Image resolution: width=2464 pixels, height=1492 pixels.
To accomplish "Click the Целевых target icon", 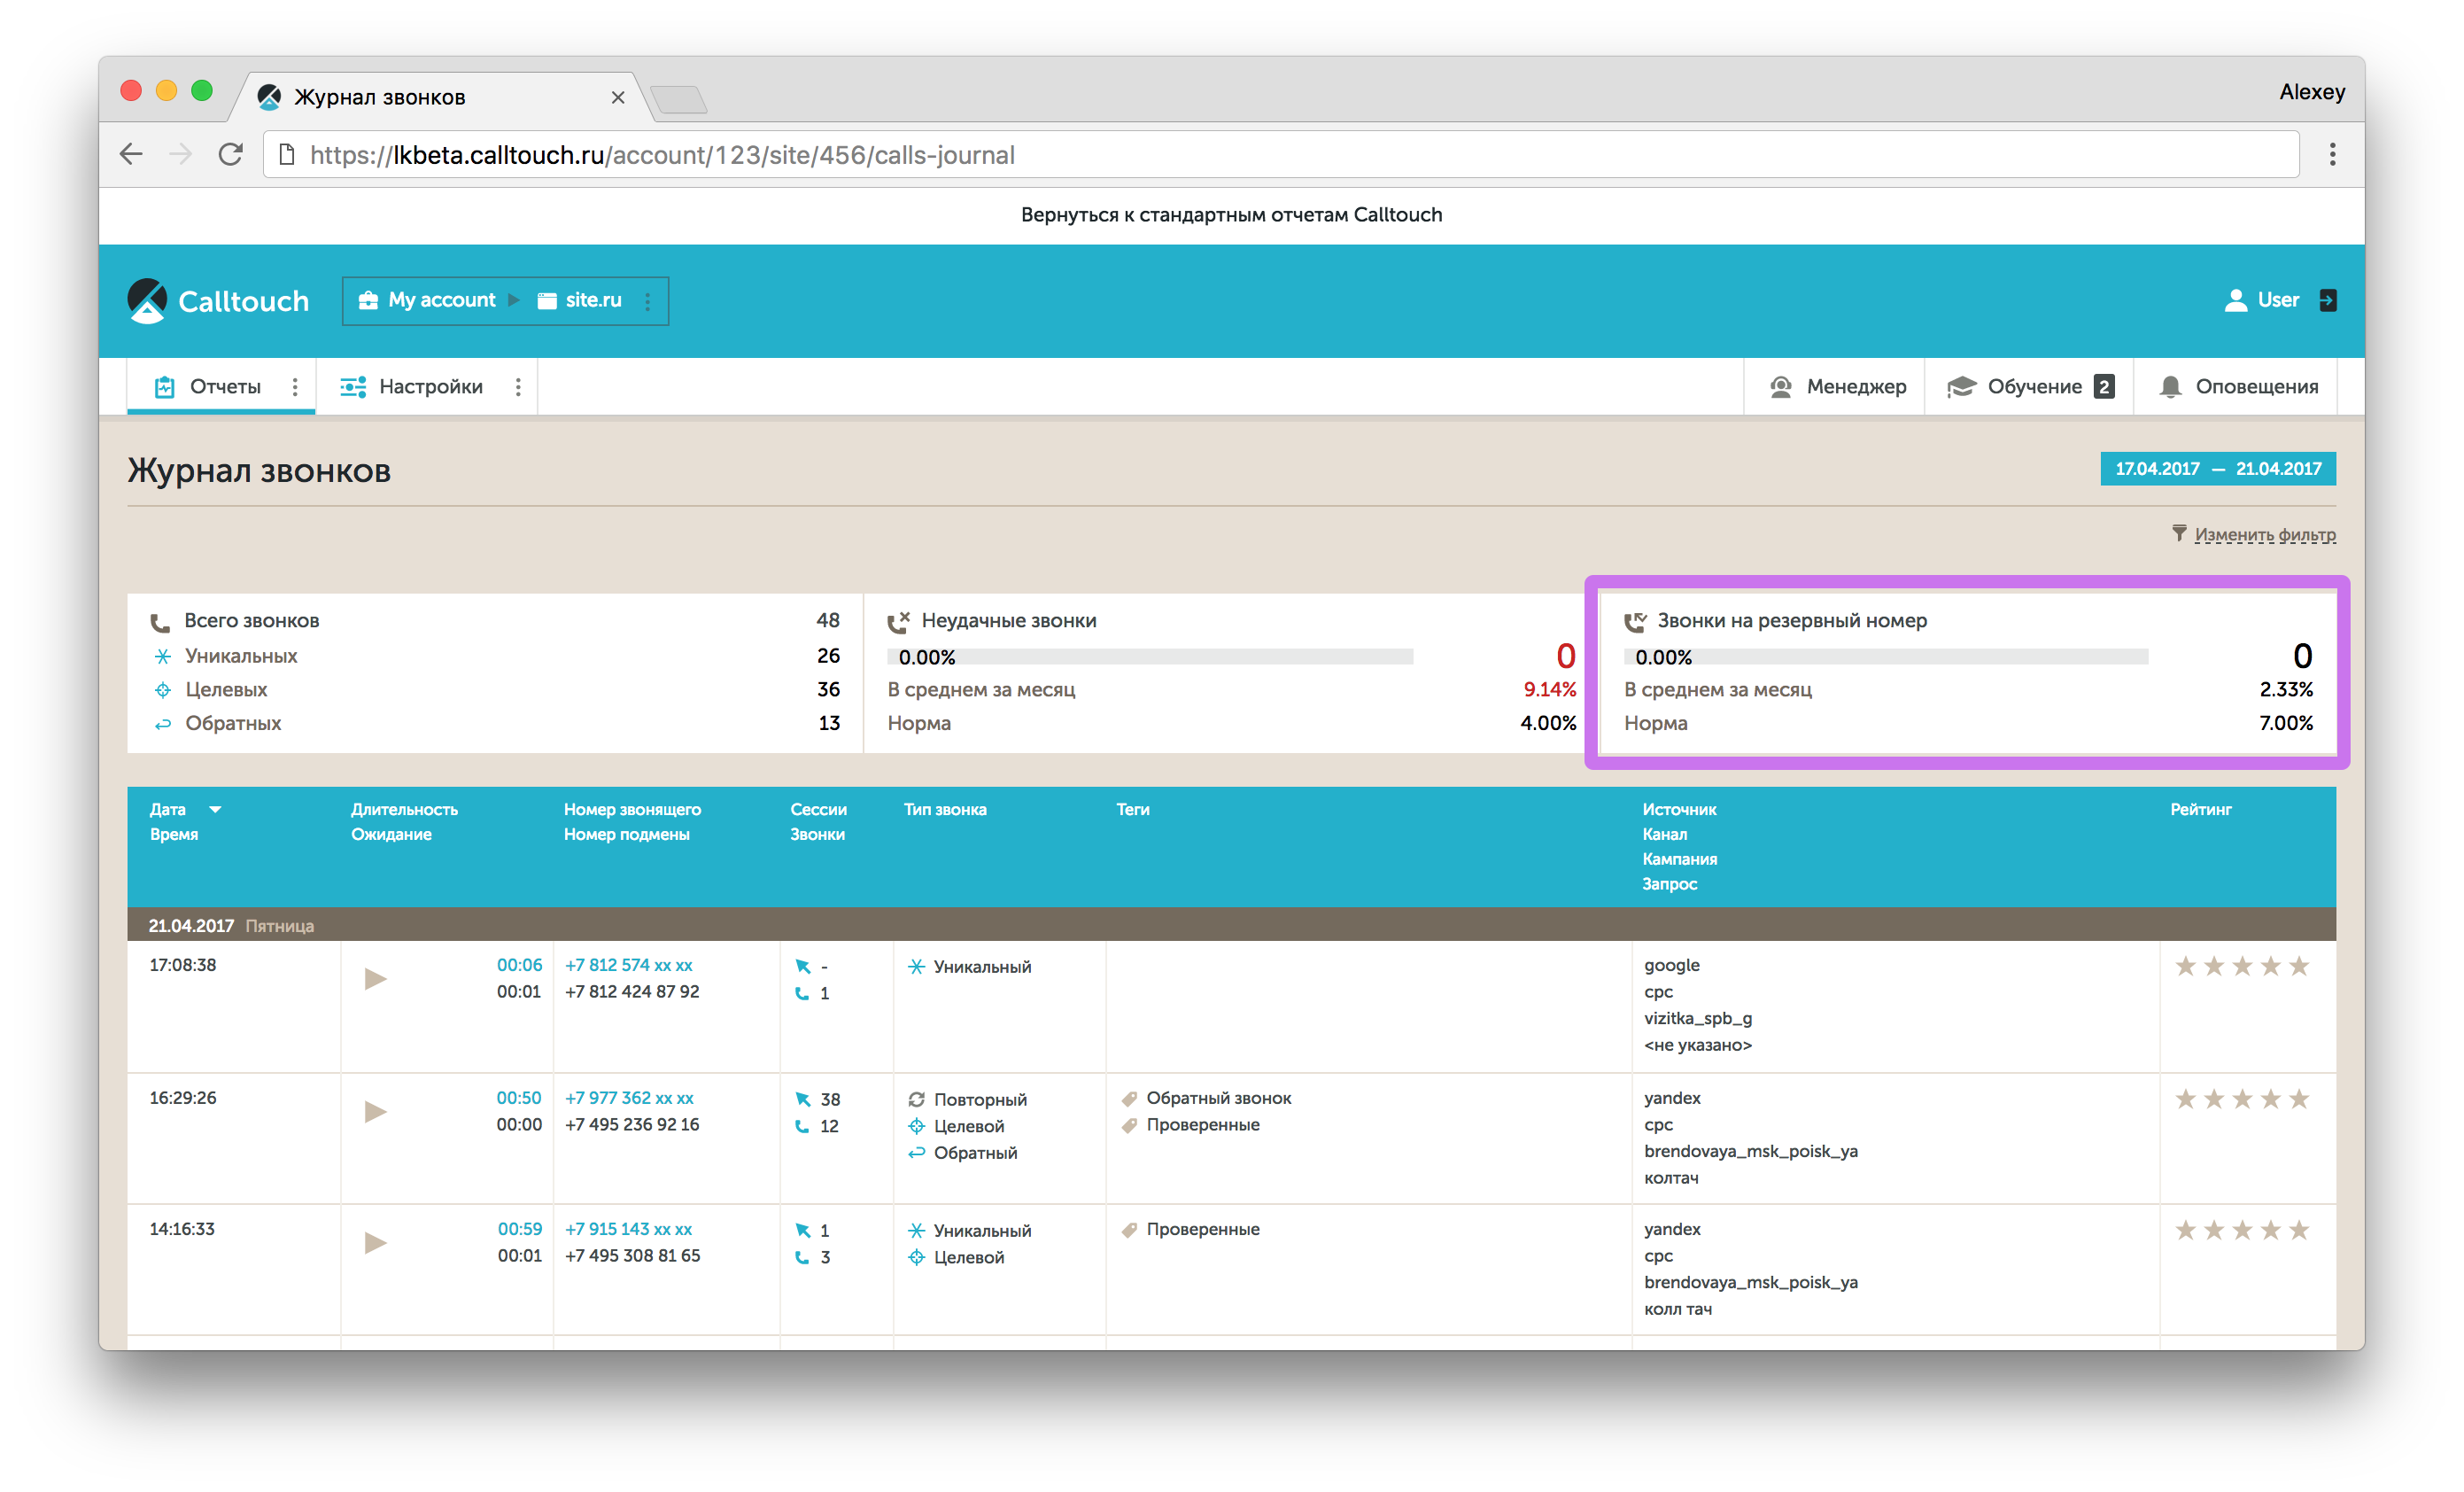I will point(162,690).
